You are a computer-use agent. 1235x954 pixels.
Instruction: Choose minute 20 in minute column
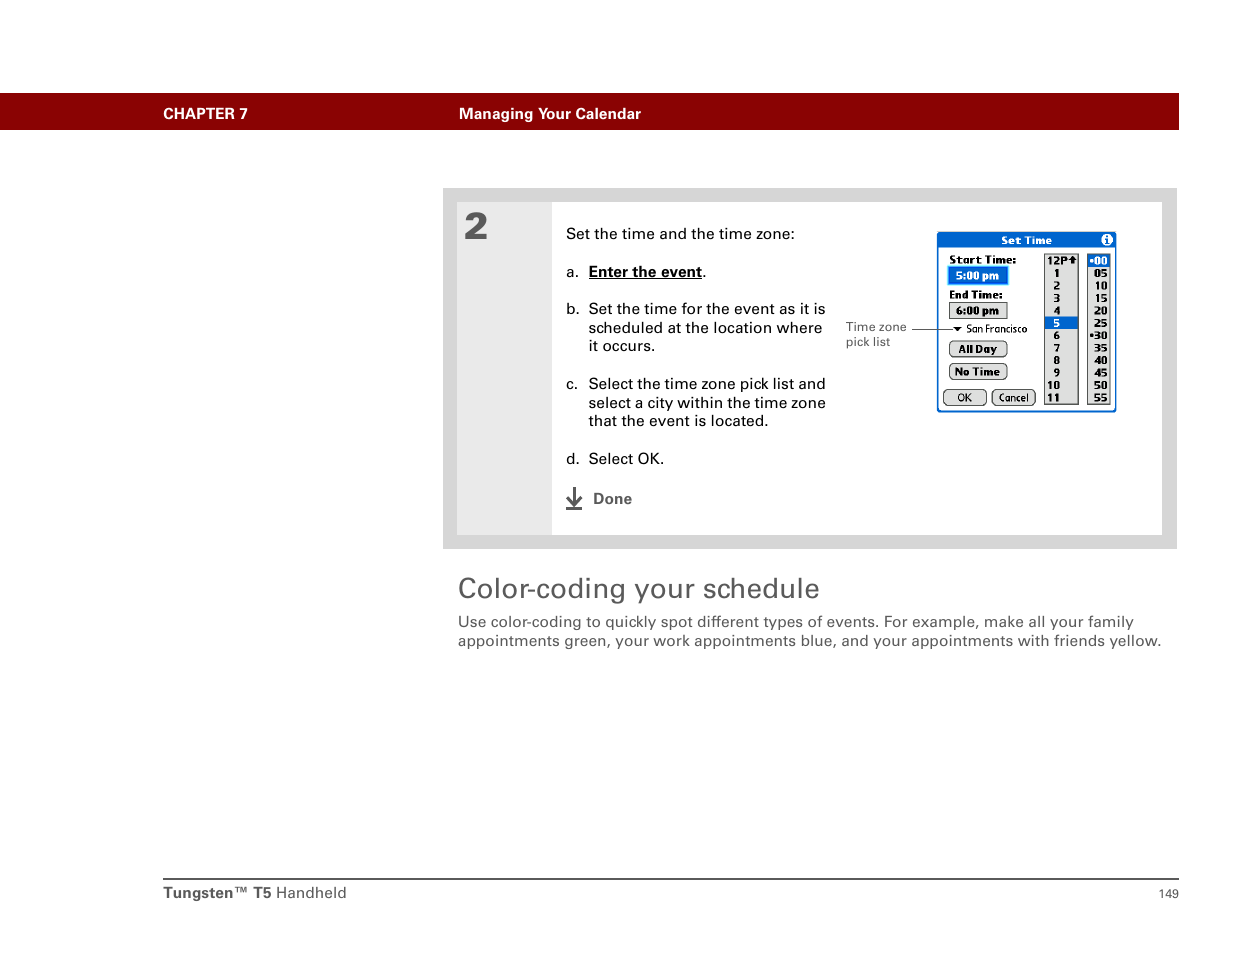pyautogui.click(x=1100, y=311)
